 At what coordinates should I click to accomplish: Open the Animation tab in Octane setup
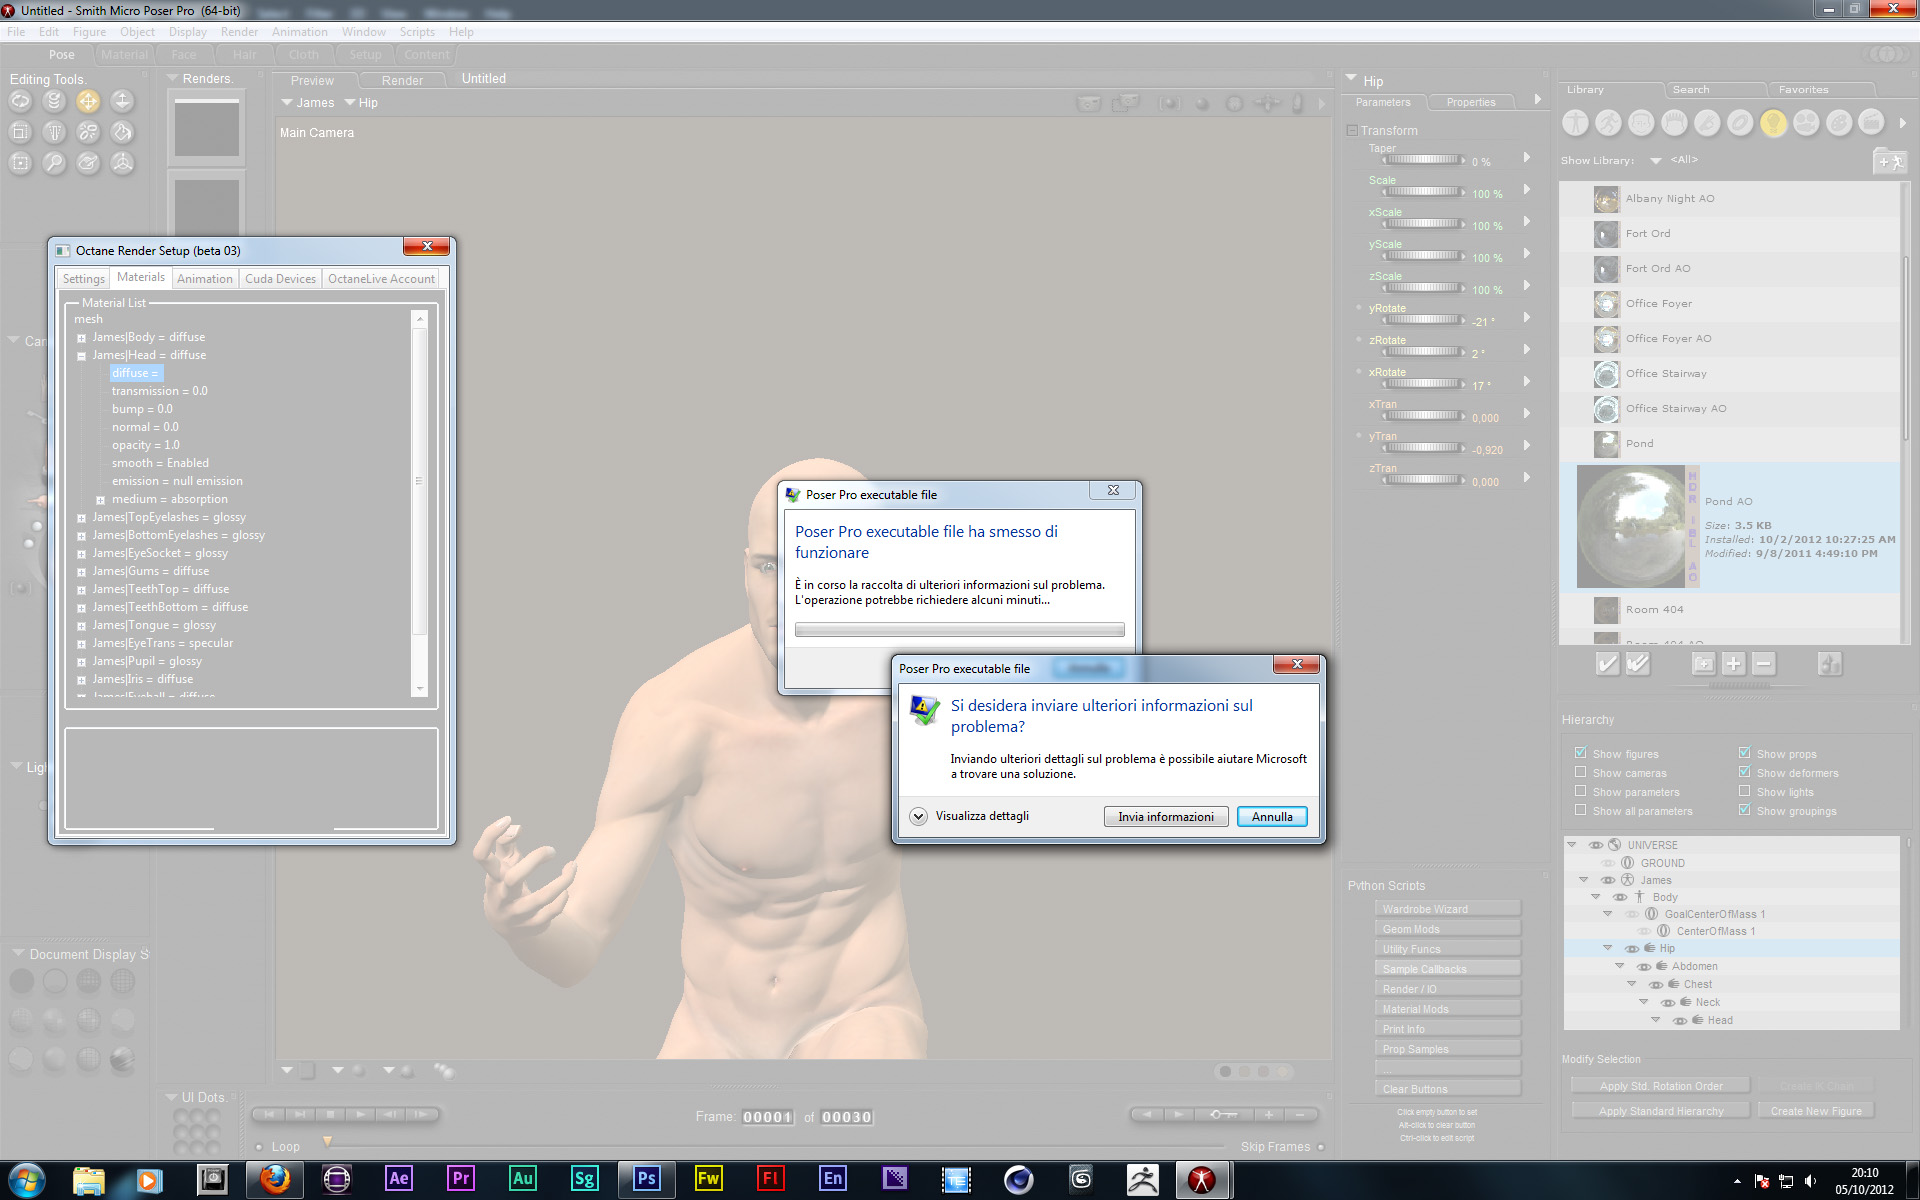[x=205, y=279]
